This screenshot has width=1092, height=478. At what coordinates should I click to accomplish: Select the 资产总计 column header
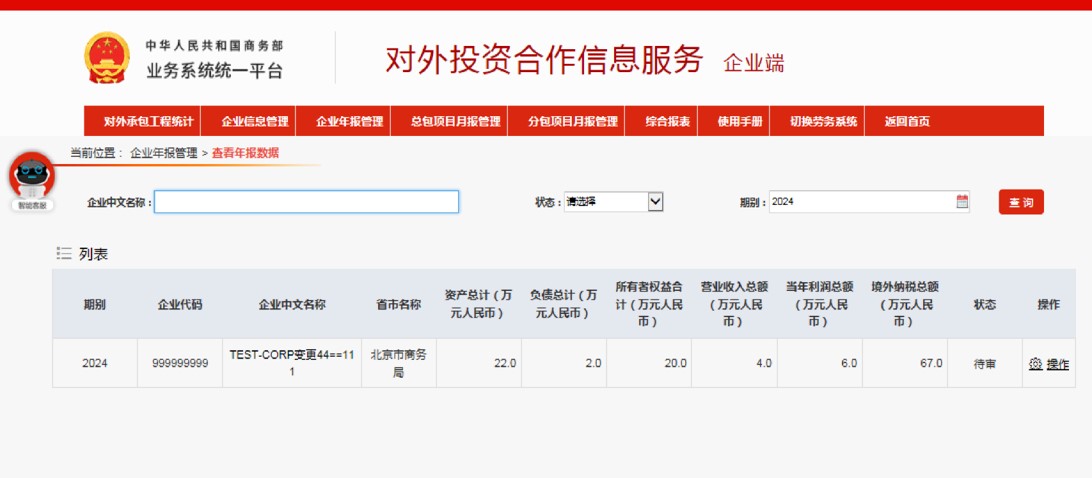tap(478, 304)
